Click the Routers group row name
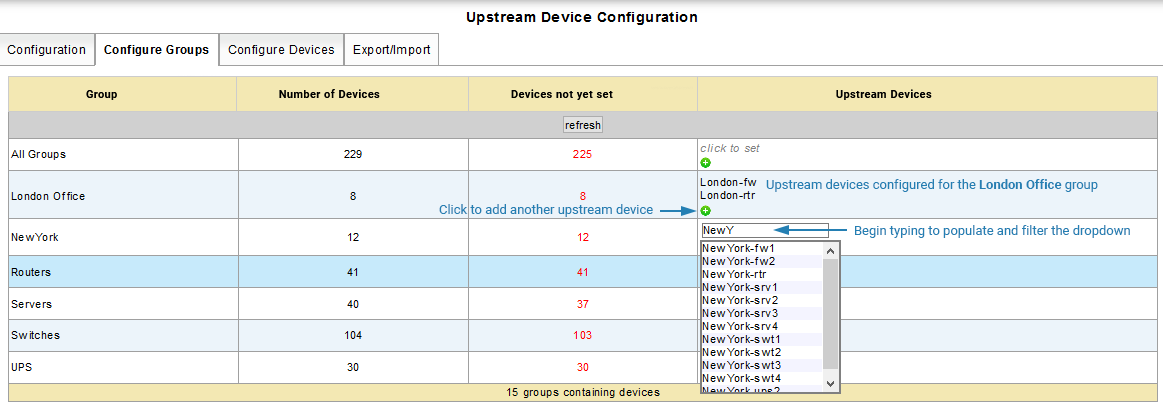This screenshot has width=1164, height=413. tap(31, 272)
